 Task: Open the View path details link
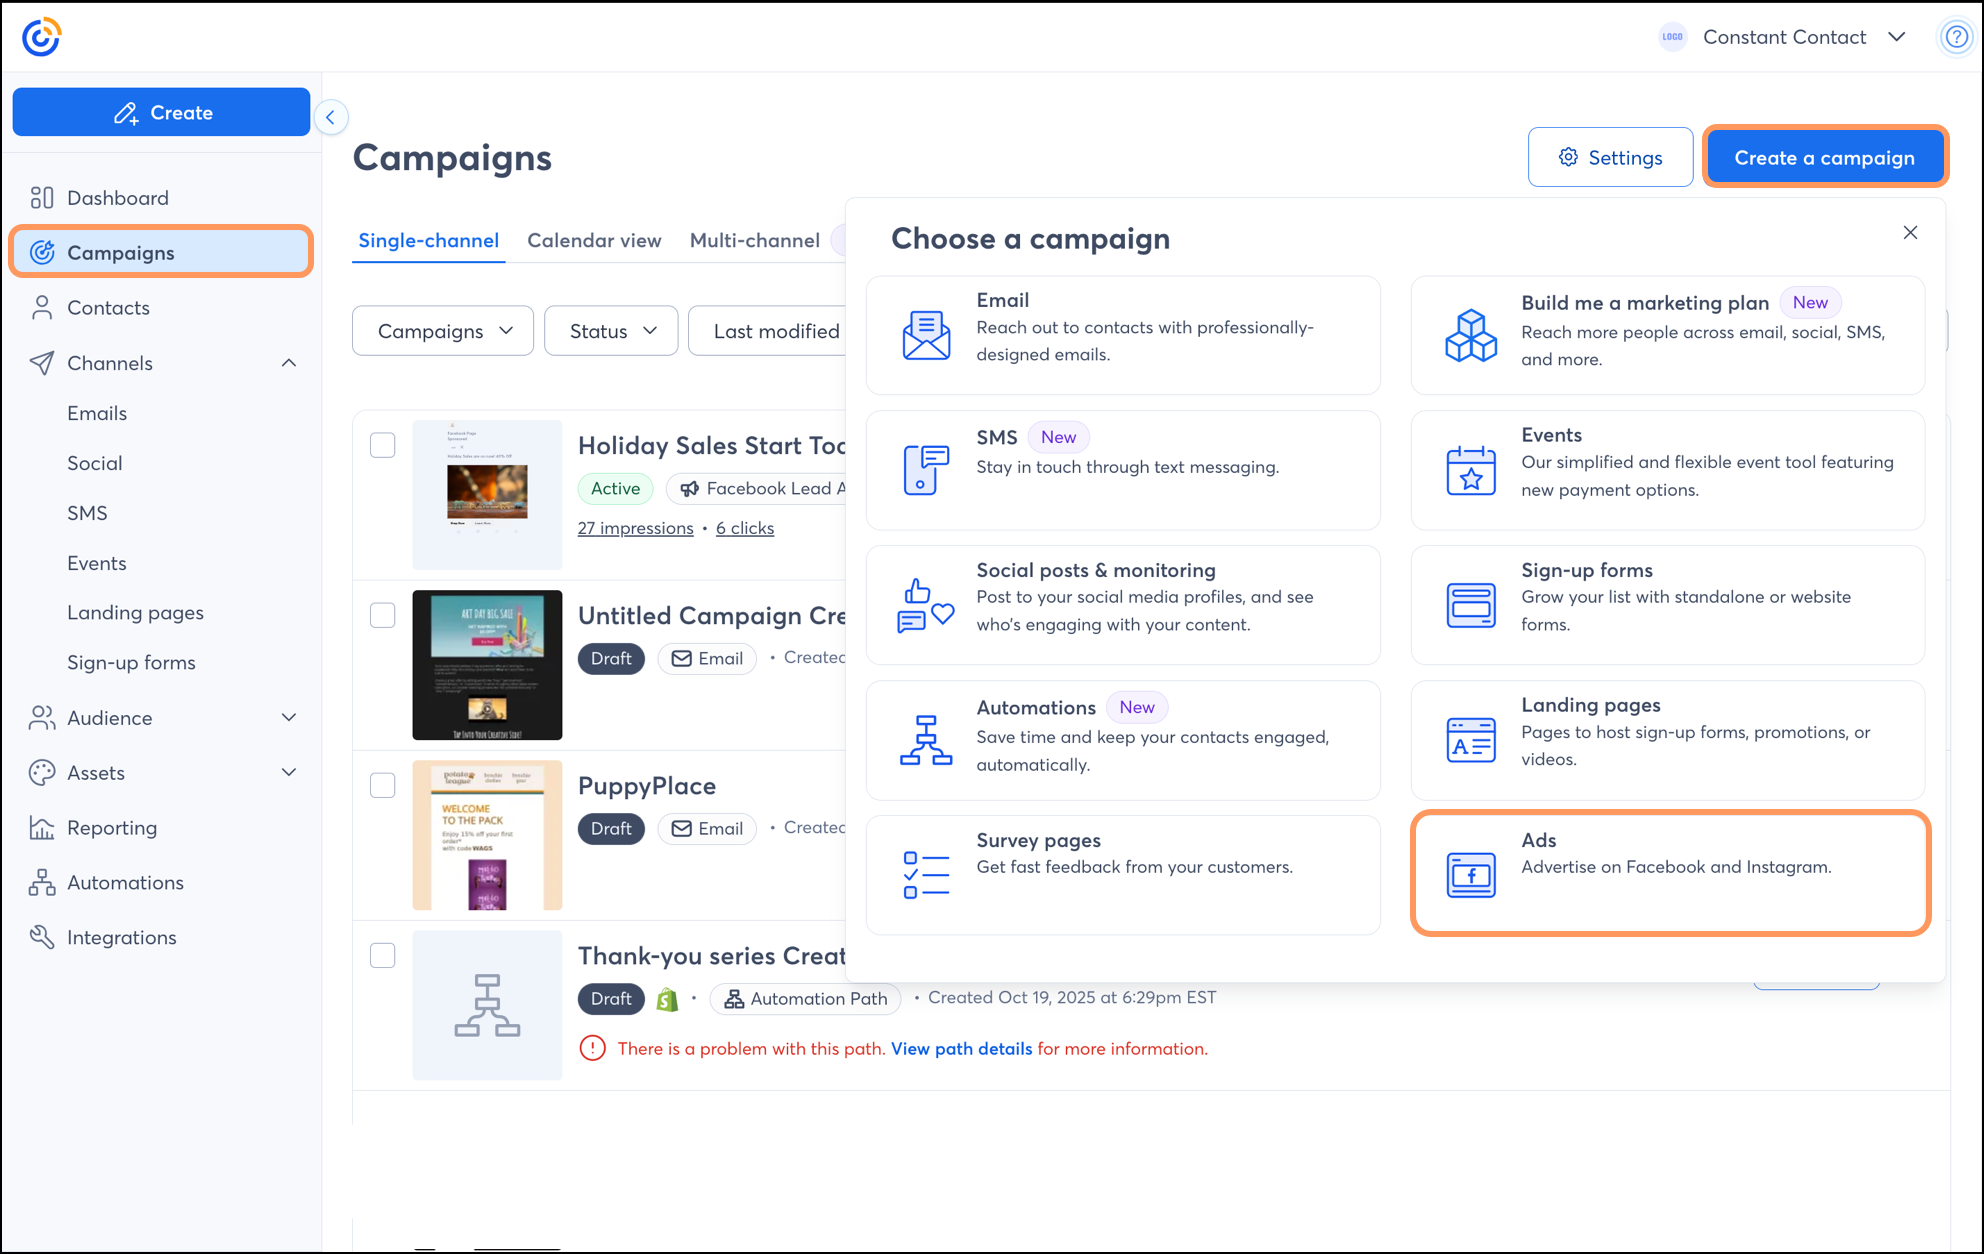961,1048
